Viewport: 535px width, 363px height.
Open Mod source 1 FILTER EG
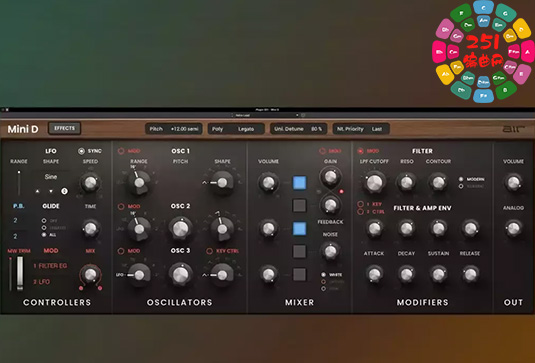pyautogui.click(x=50, y=266)
